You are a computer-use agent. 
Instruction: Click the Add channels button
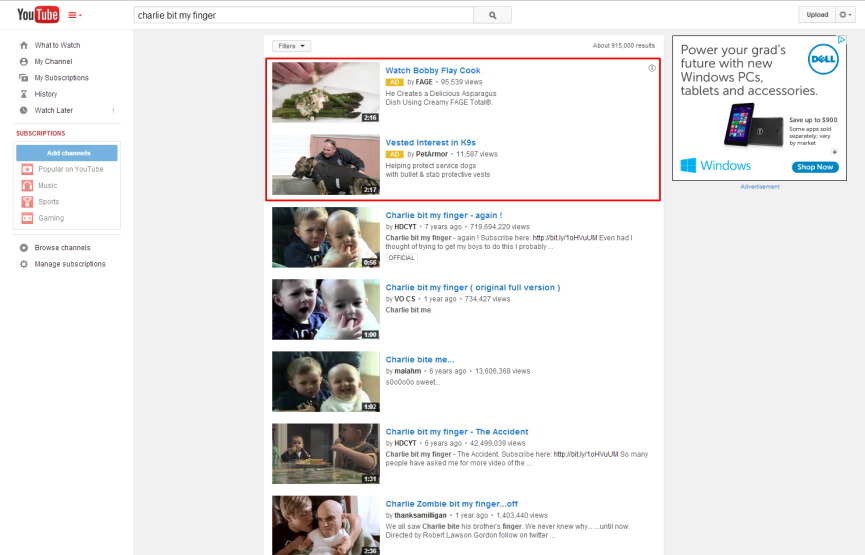coord(67,153)
